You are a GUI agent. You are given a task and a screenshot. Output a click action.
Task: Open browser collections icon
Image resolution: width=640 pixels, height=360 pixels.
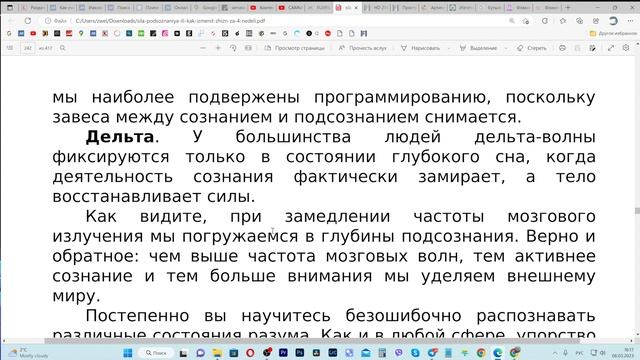pos(580,21)
